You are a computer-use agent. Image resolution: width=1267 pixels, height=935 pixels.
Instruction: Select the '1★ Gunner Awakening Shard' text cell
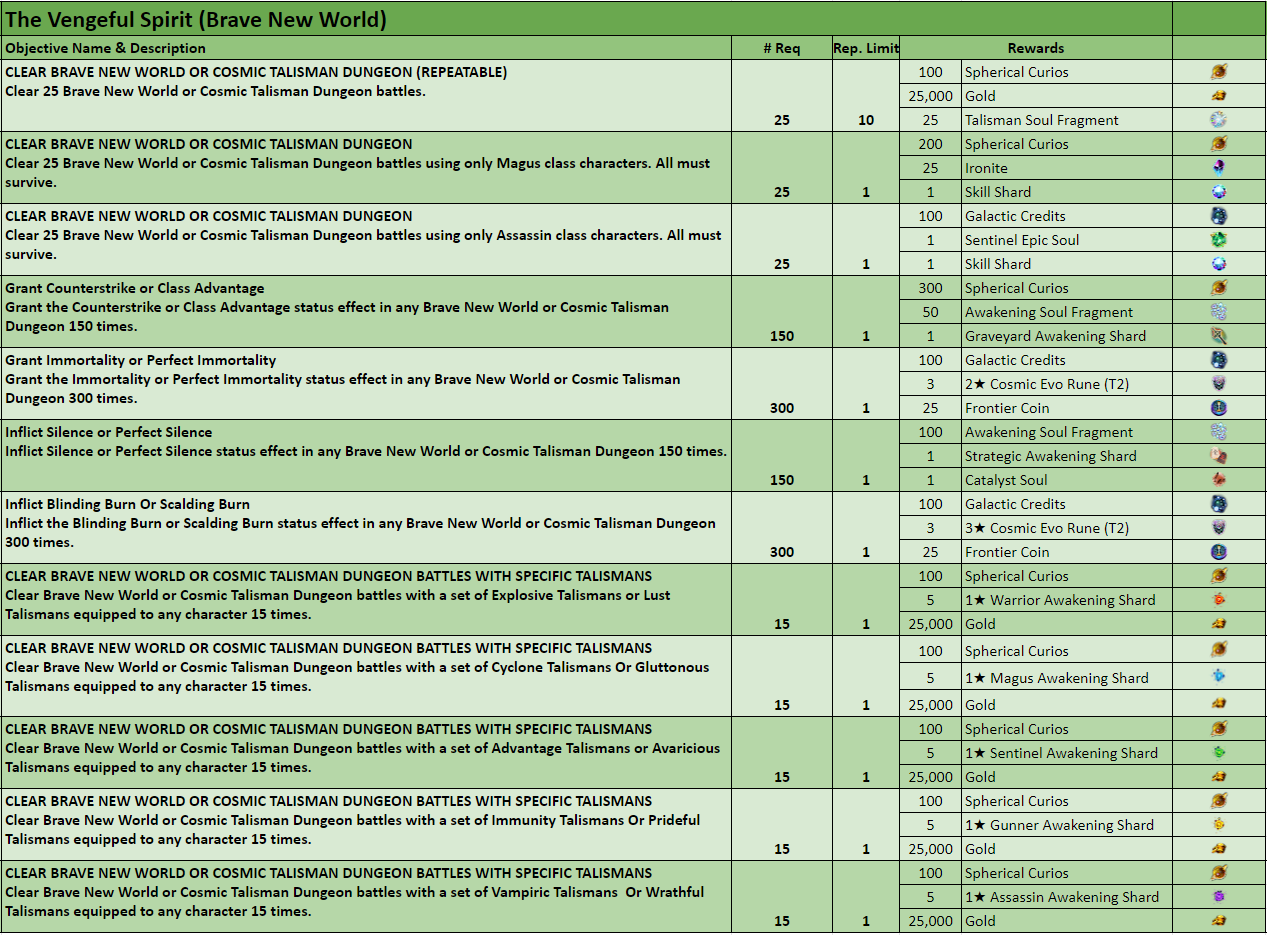tap(1067, 825)
